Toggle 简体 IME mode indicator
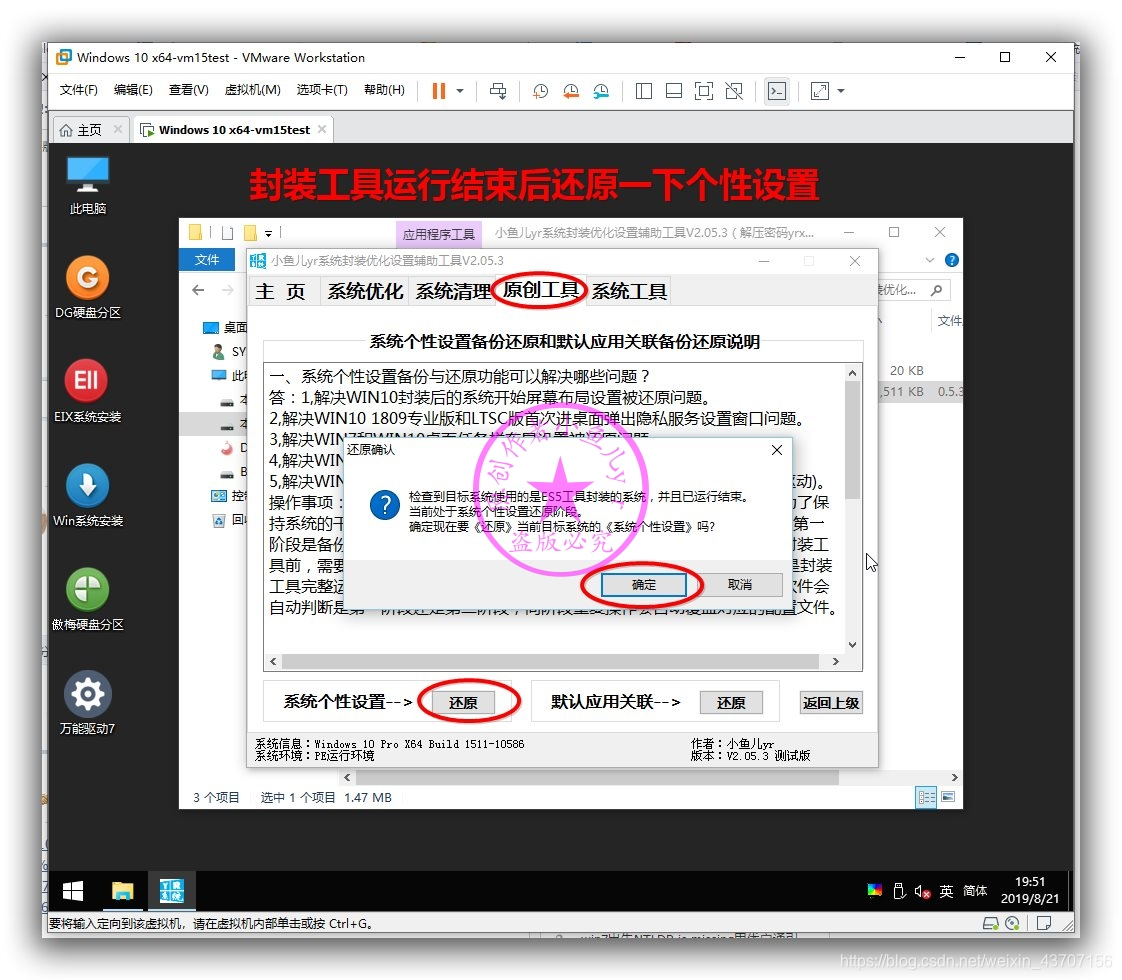 click(975, 891)
